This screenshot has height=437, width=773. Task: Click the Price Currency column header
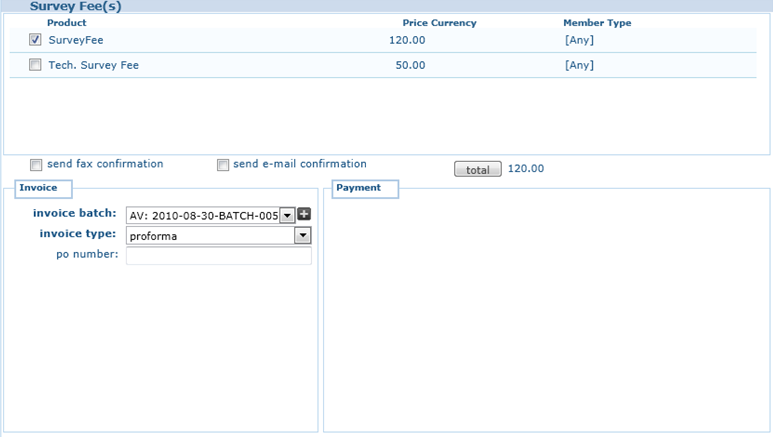click(x=439, y=23)
